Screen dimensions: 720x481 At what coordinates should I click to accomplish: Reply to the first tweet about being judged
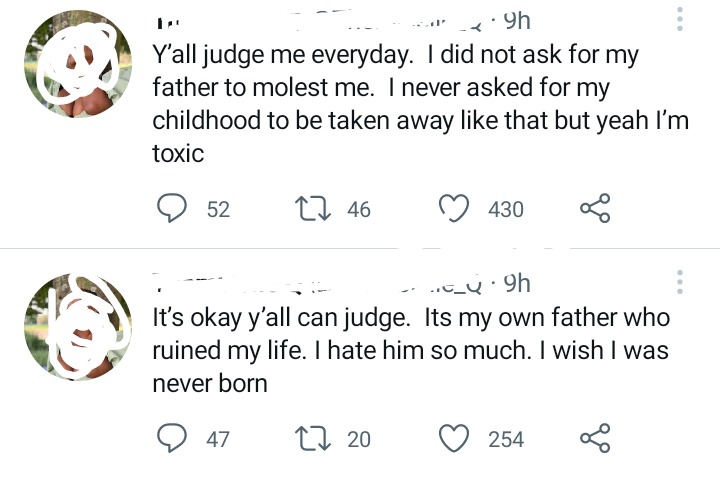(x=172, y=208)
